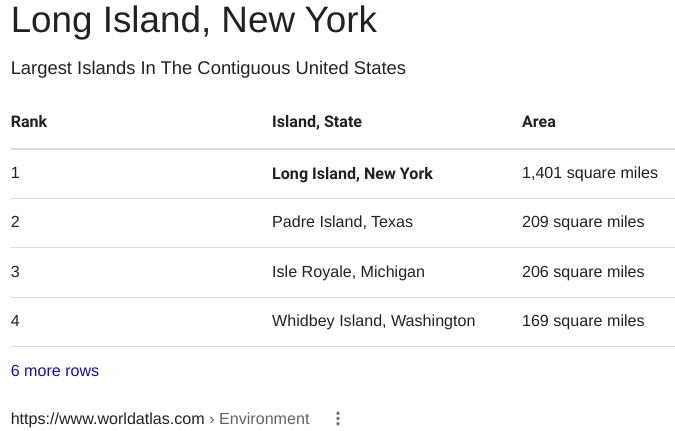Image resolution: width=675 pixels, height=431 pixels.
Task: Click rank number 3 in the table
Action: [x=15, y=272]
